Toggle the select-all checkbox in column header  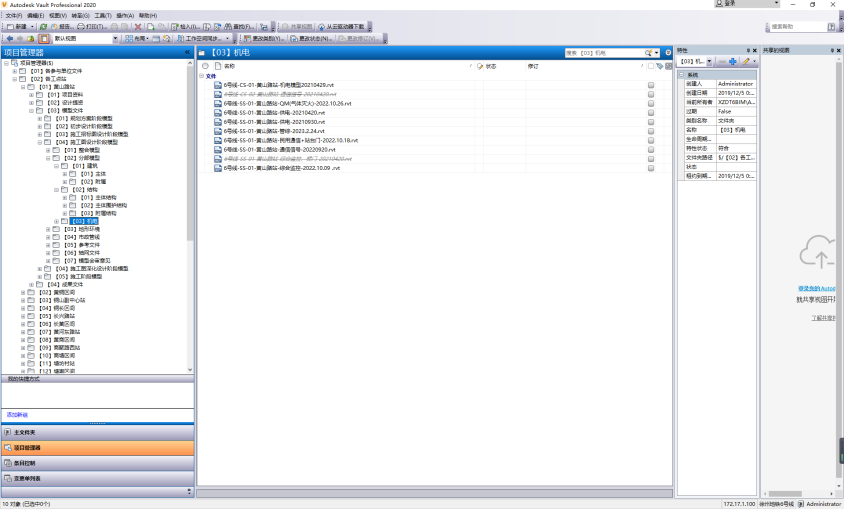click(x=651, y=66)
